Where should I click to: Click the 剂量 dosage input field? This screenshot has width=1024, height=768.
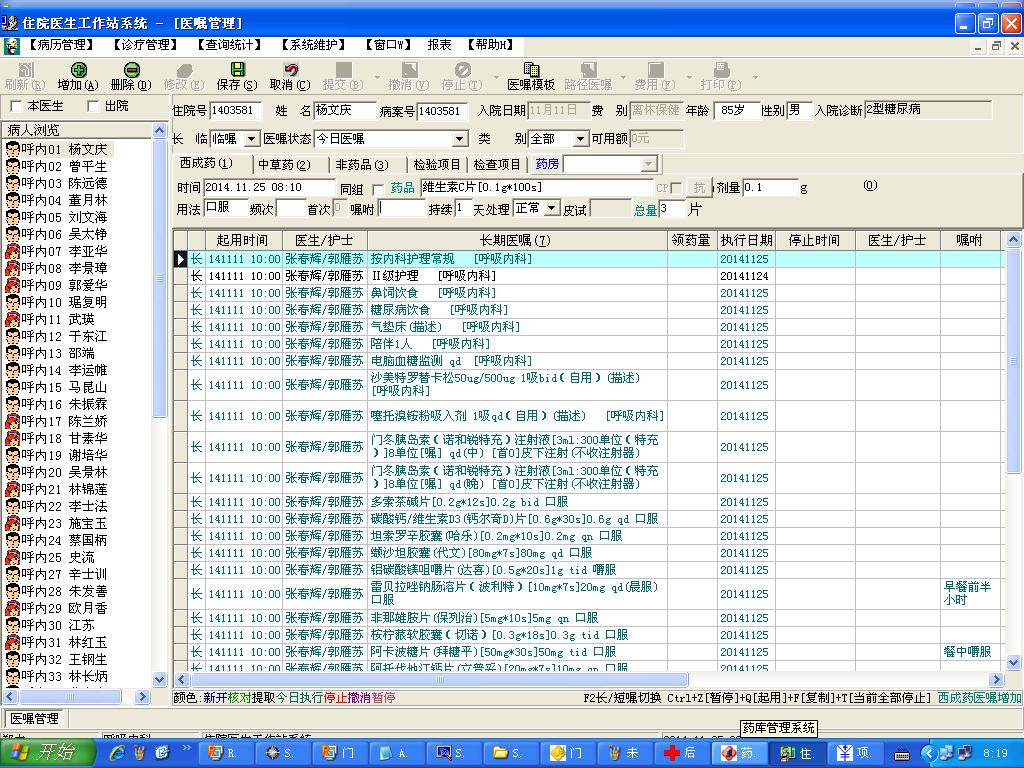[771, 187]
